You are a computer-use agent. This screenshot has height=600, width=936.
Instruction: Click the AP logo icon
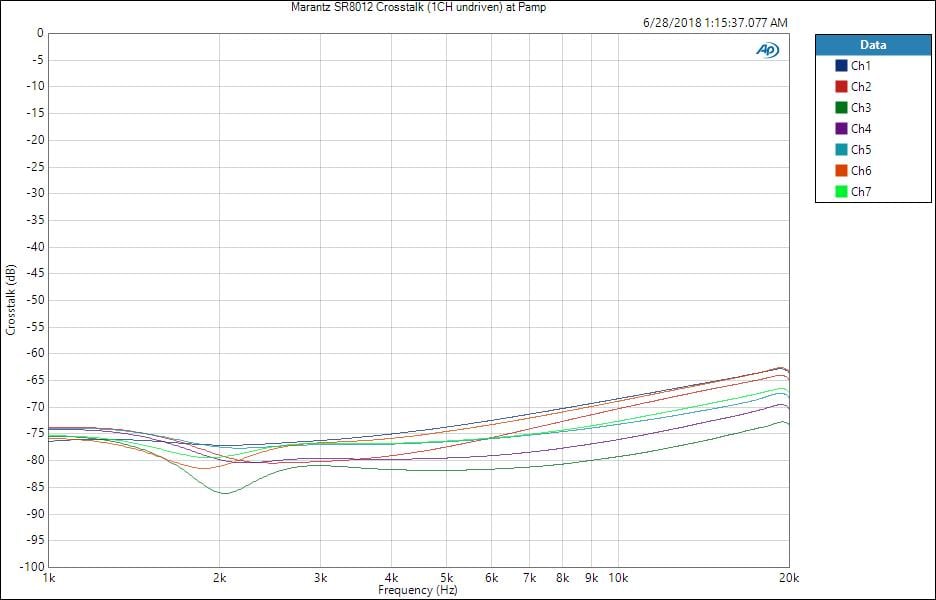point(767,50)
